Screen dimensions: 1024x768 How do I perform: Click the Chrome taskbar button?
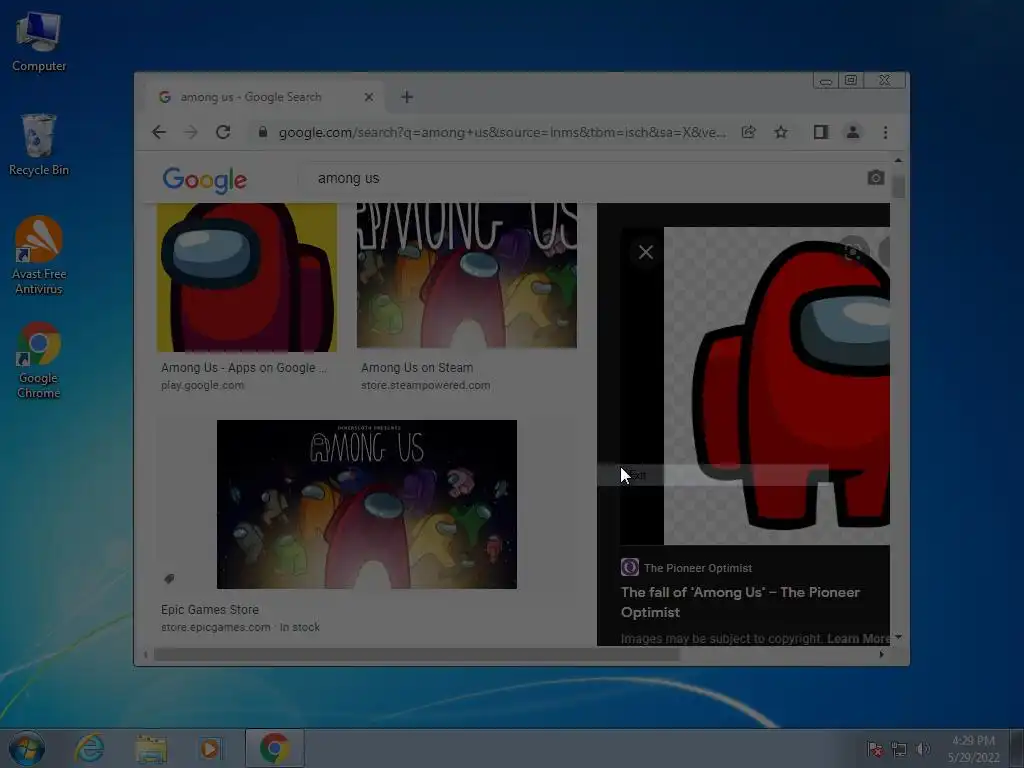click(x=274, y=748)
